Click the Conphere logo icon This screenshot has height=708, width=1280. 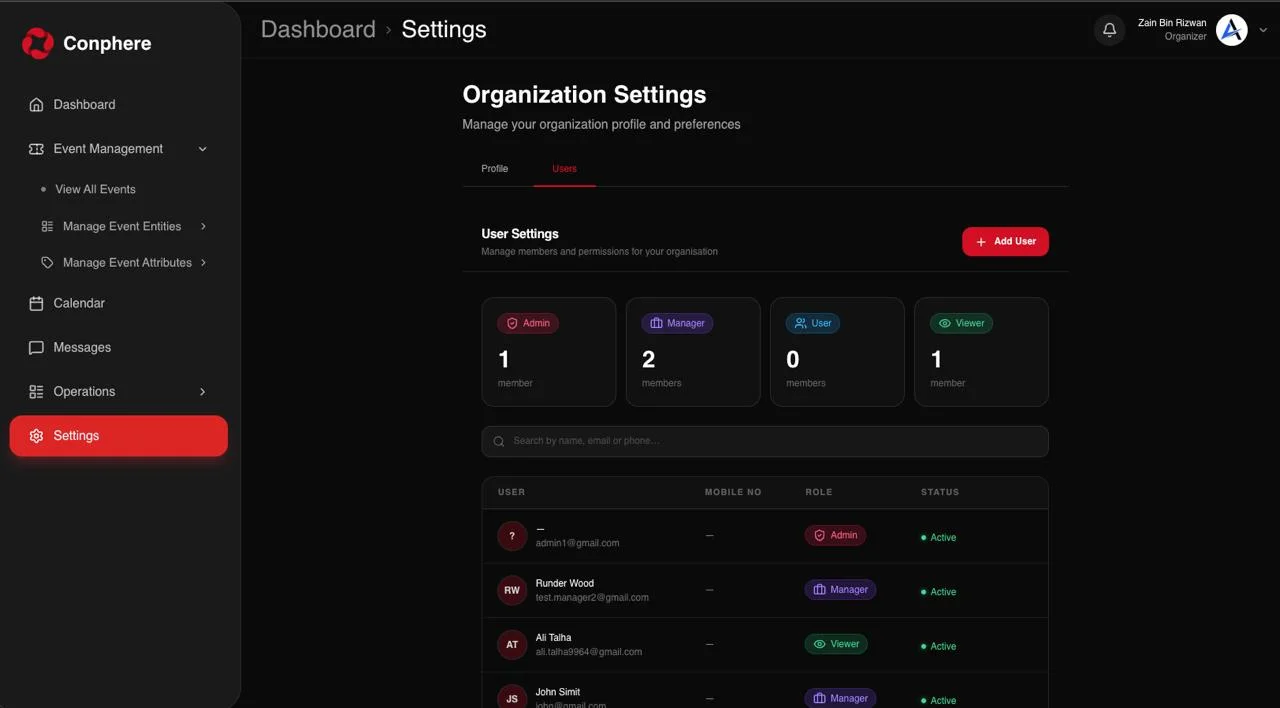tap(38, 43)
